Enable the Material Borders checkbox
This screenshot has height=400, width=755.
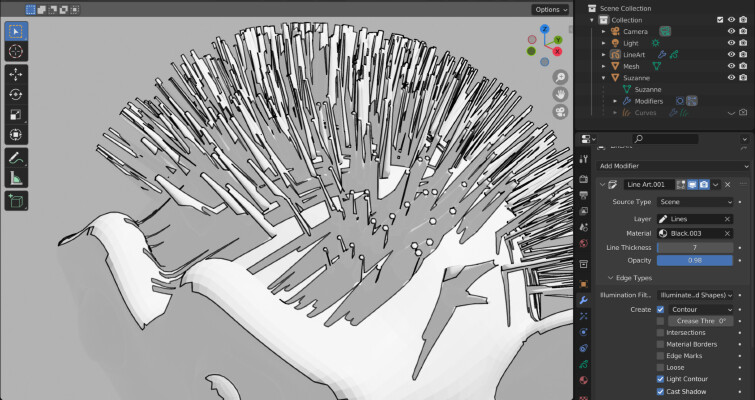coord(660,344)
